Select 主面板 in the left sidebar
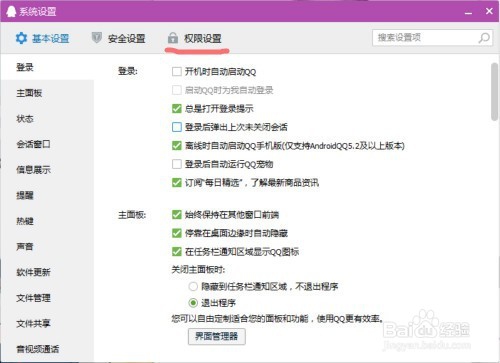 coord(47,93)
